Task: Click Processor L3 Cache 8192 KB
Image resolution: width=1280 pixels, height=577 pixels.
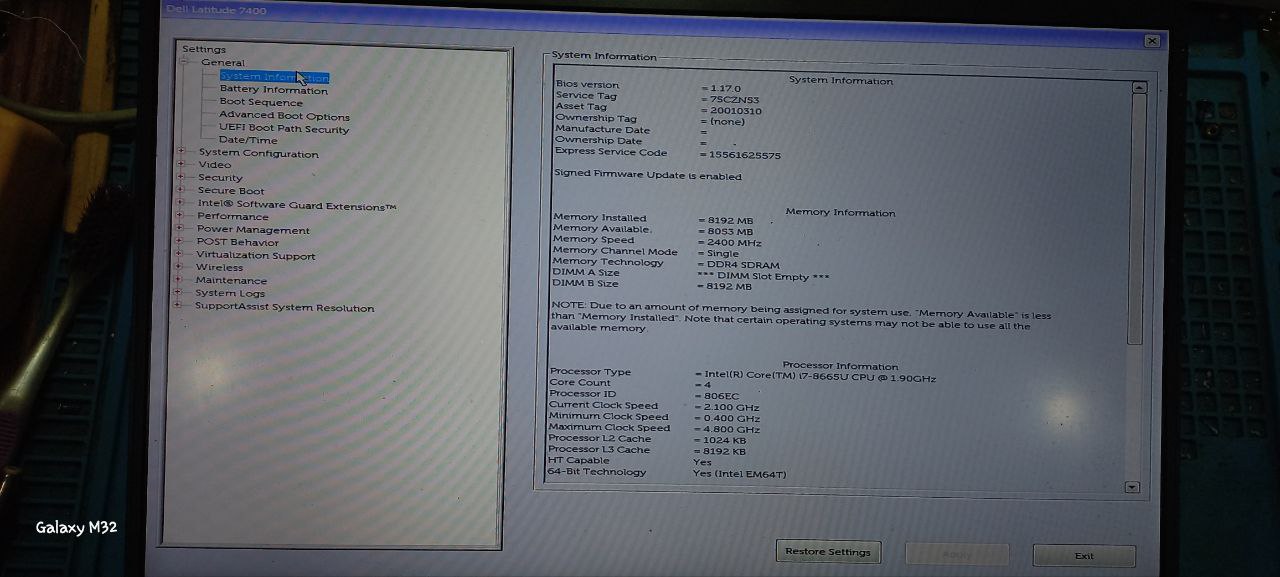Action: coord(723,452)
